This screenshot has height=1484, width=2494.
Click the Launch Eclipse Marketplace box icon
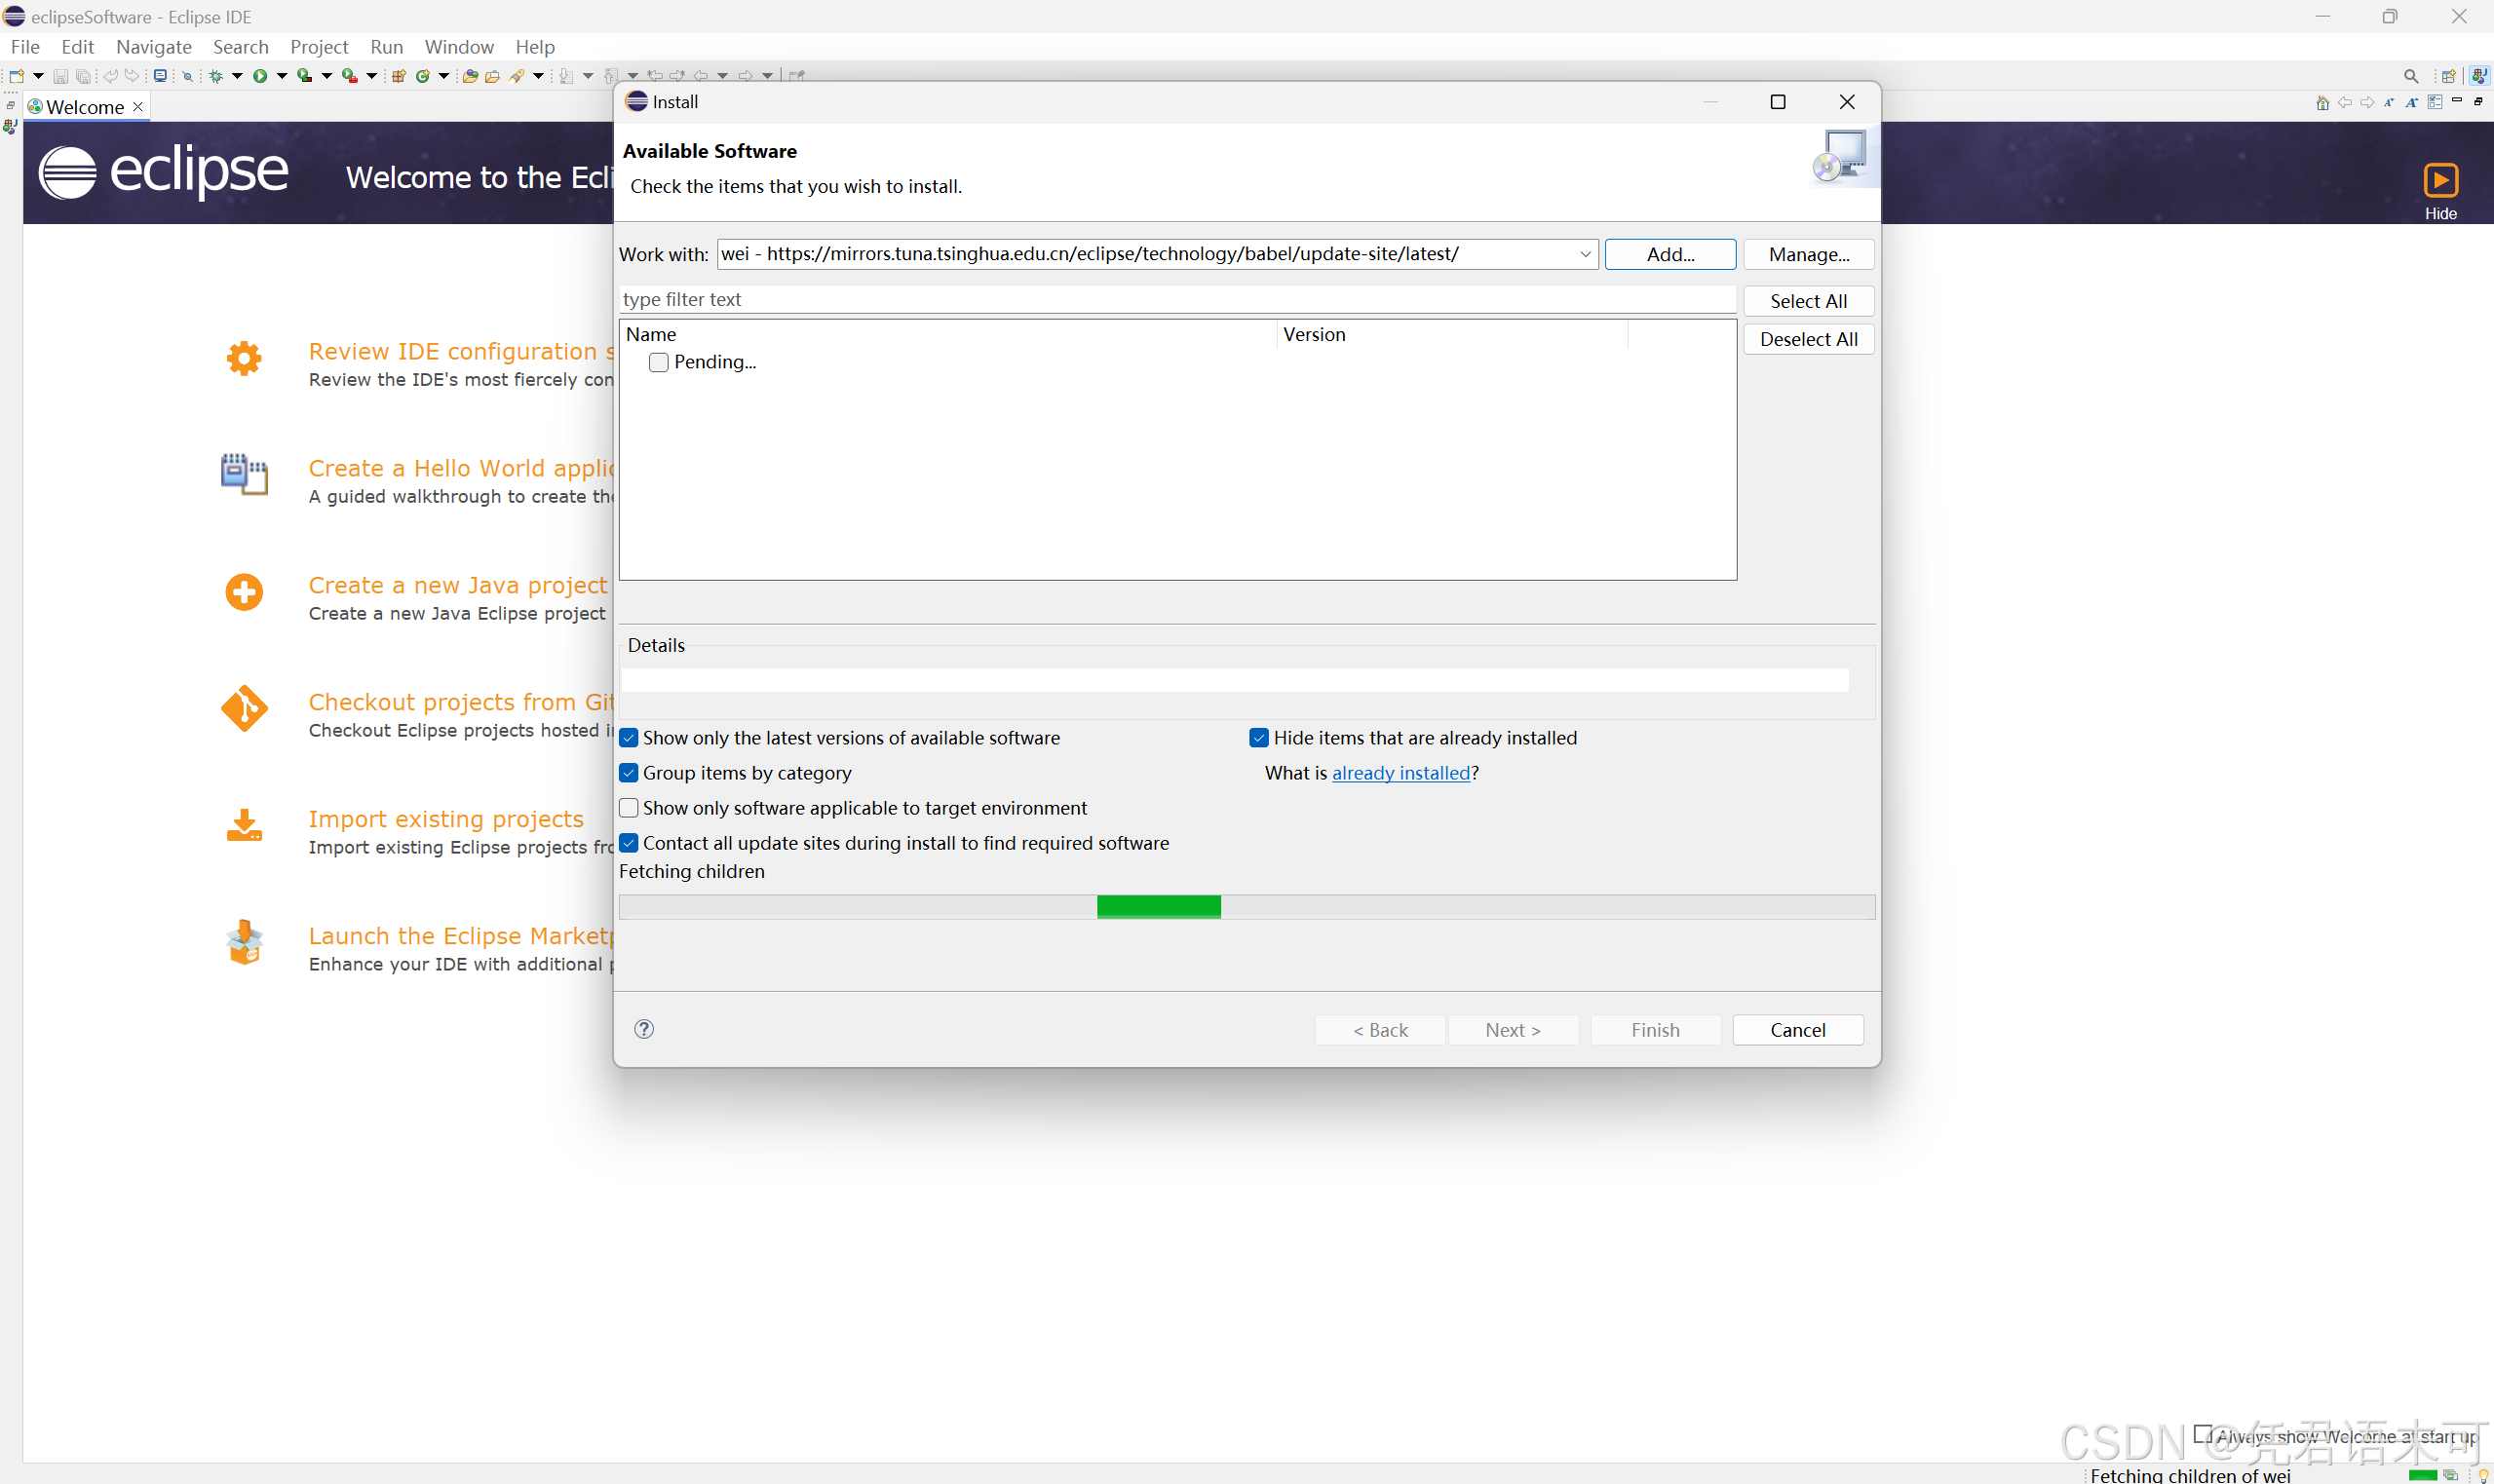click(x=244, y=942)
